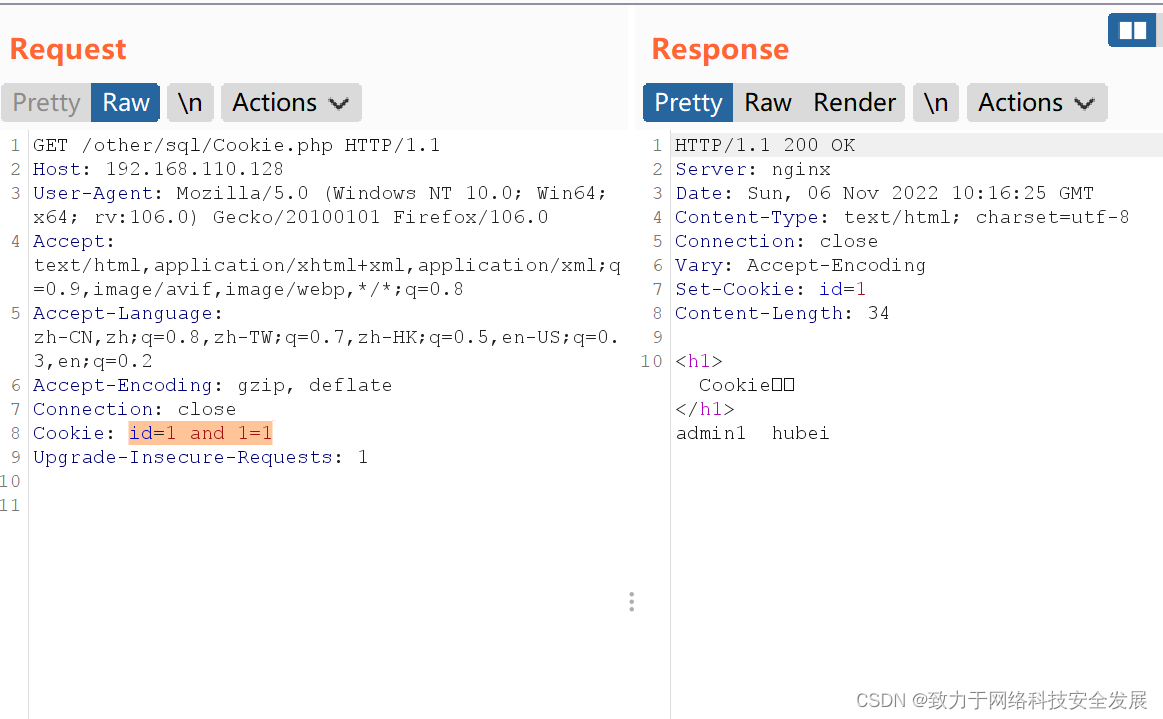Select the Request Pretty tab
Screen dimensions: 1163x719
(47, 102)
